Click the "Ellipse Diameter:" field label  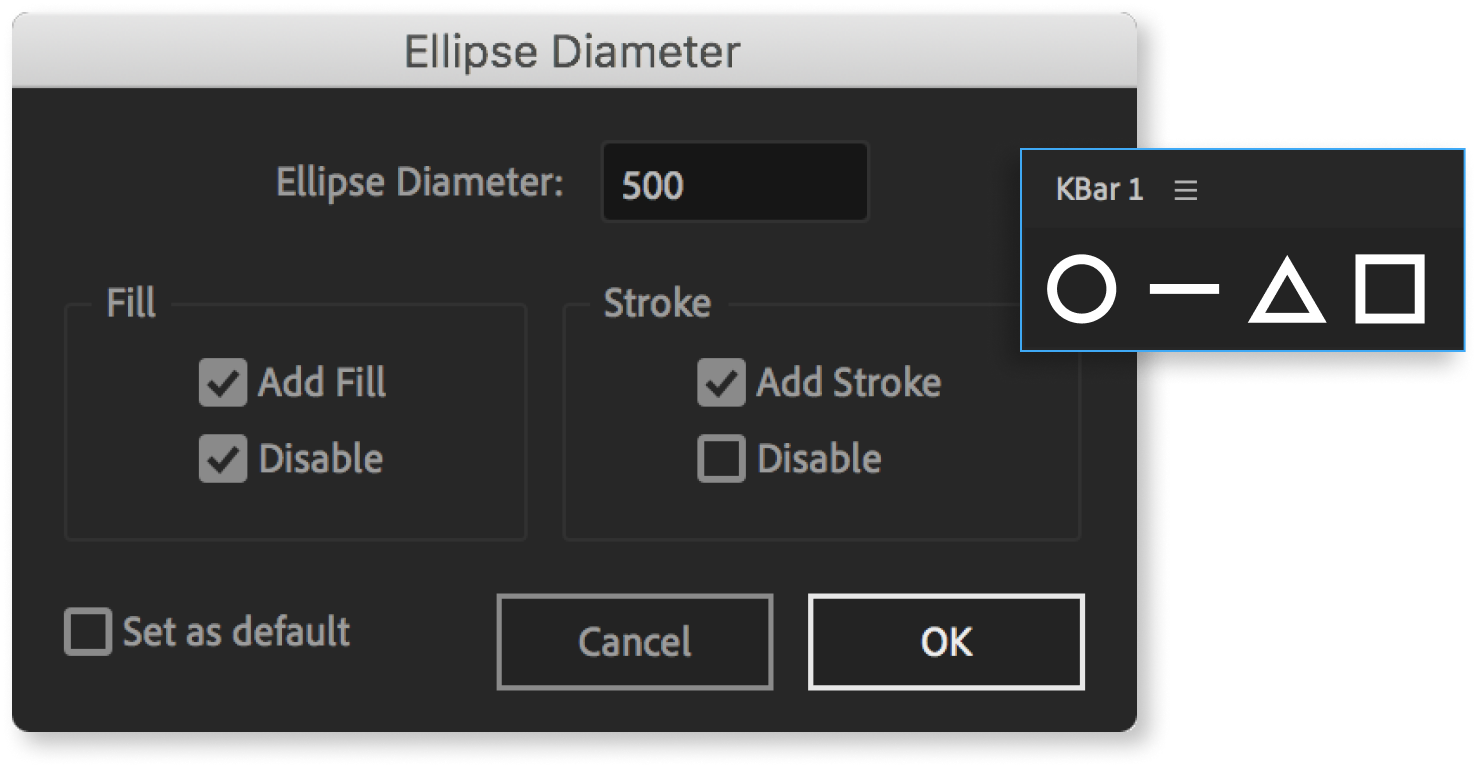point(420,183)
